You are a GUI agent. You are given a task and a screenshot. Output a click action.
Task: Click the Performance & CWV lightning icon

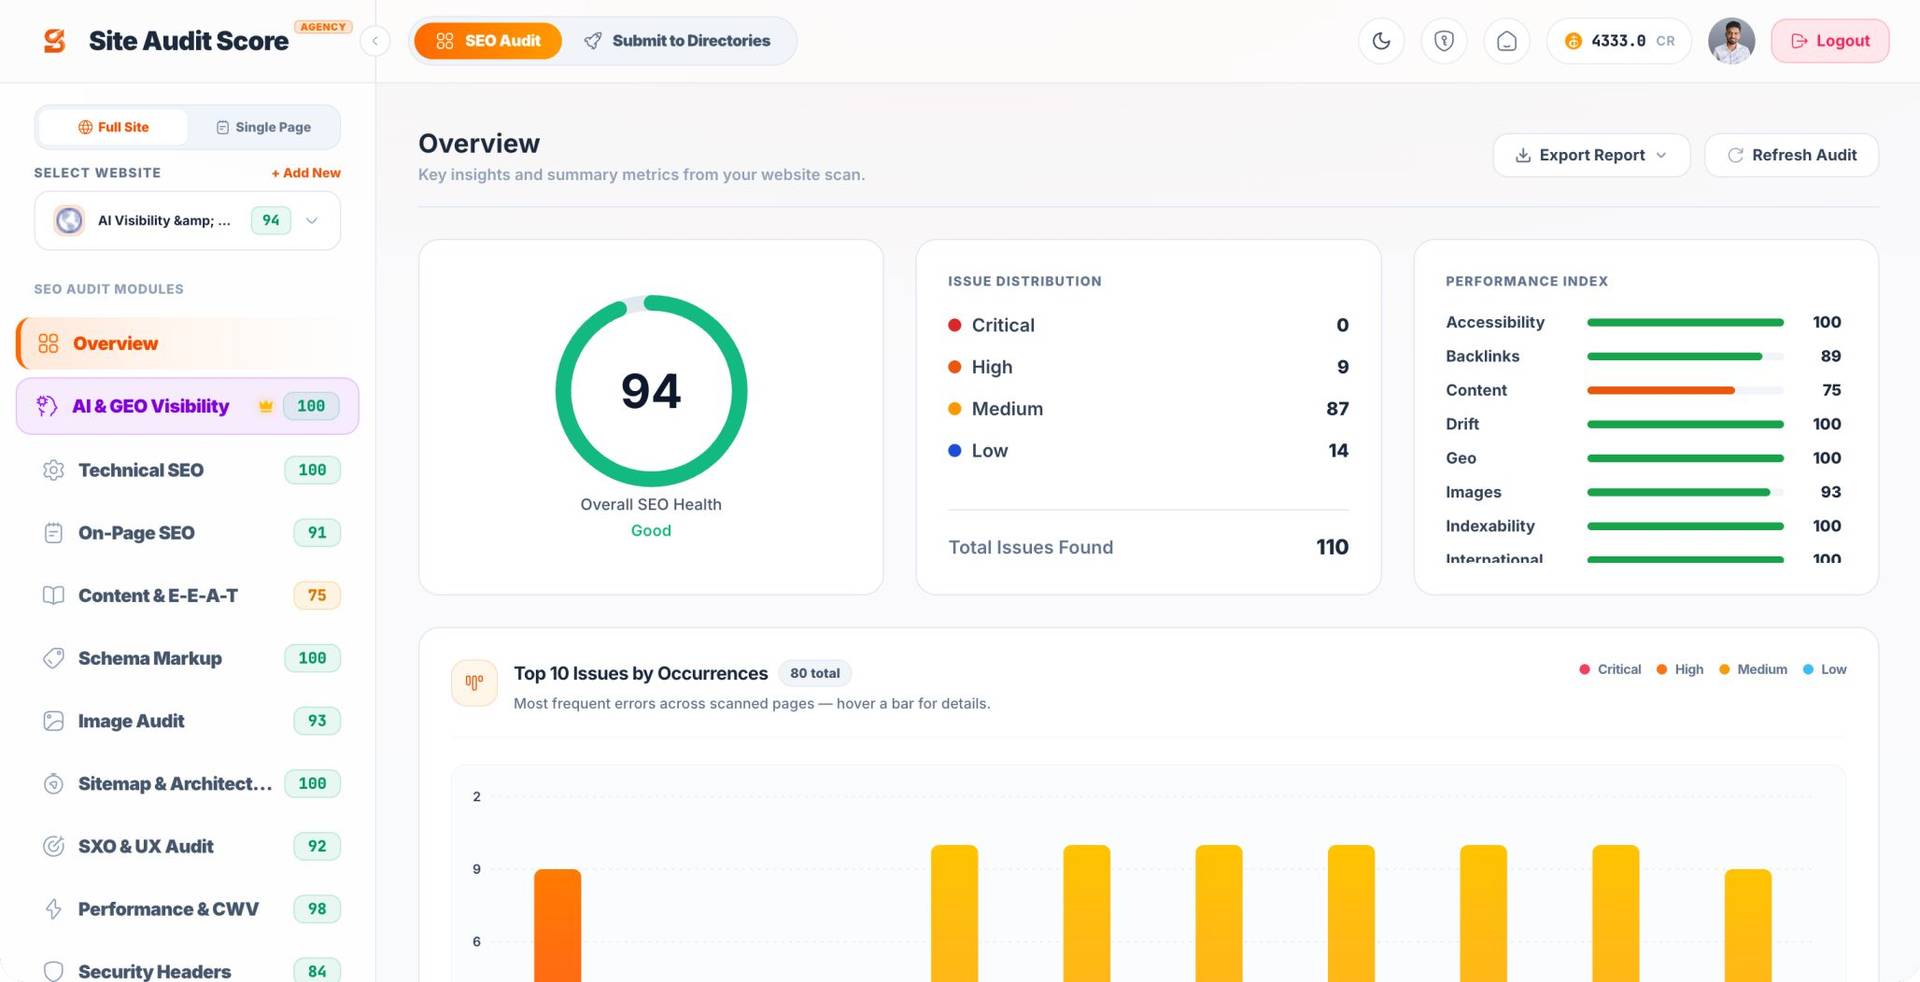[54, 909]
